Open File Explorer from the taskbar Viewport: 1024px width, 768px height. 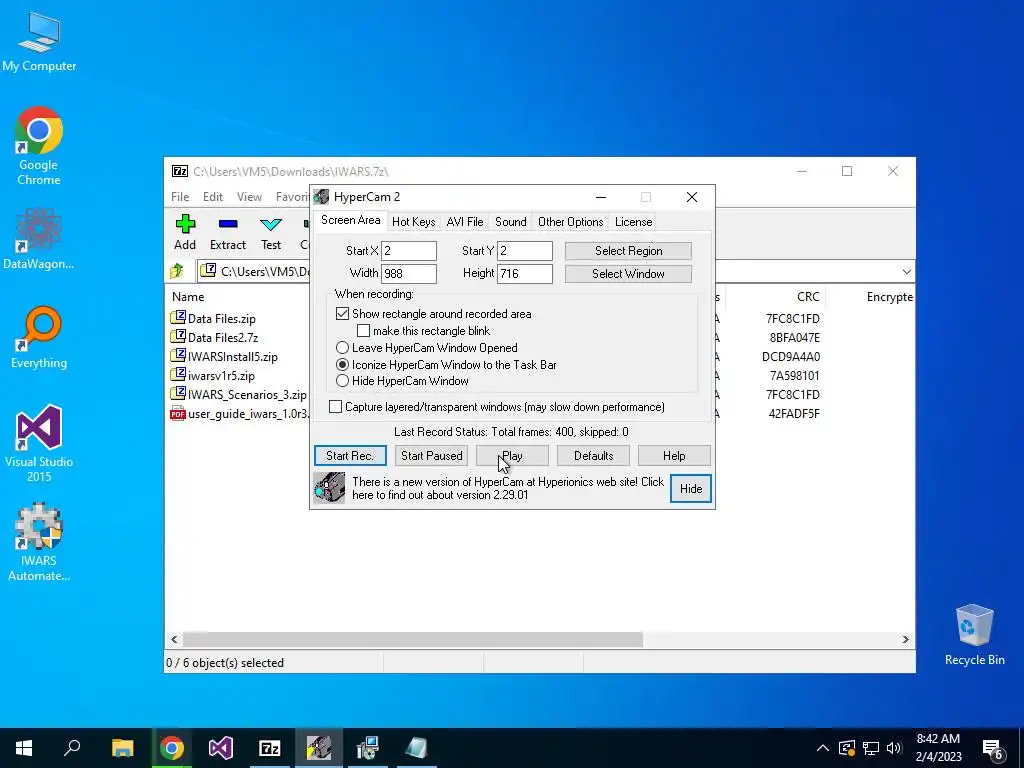click(x=122, y=748)
